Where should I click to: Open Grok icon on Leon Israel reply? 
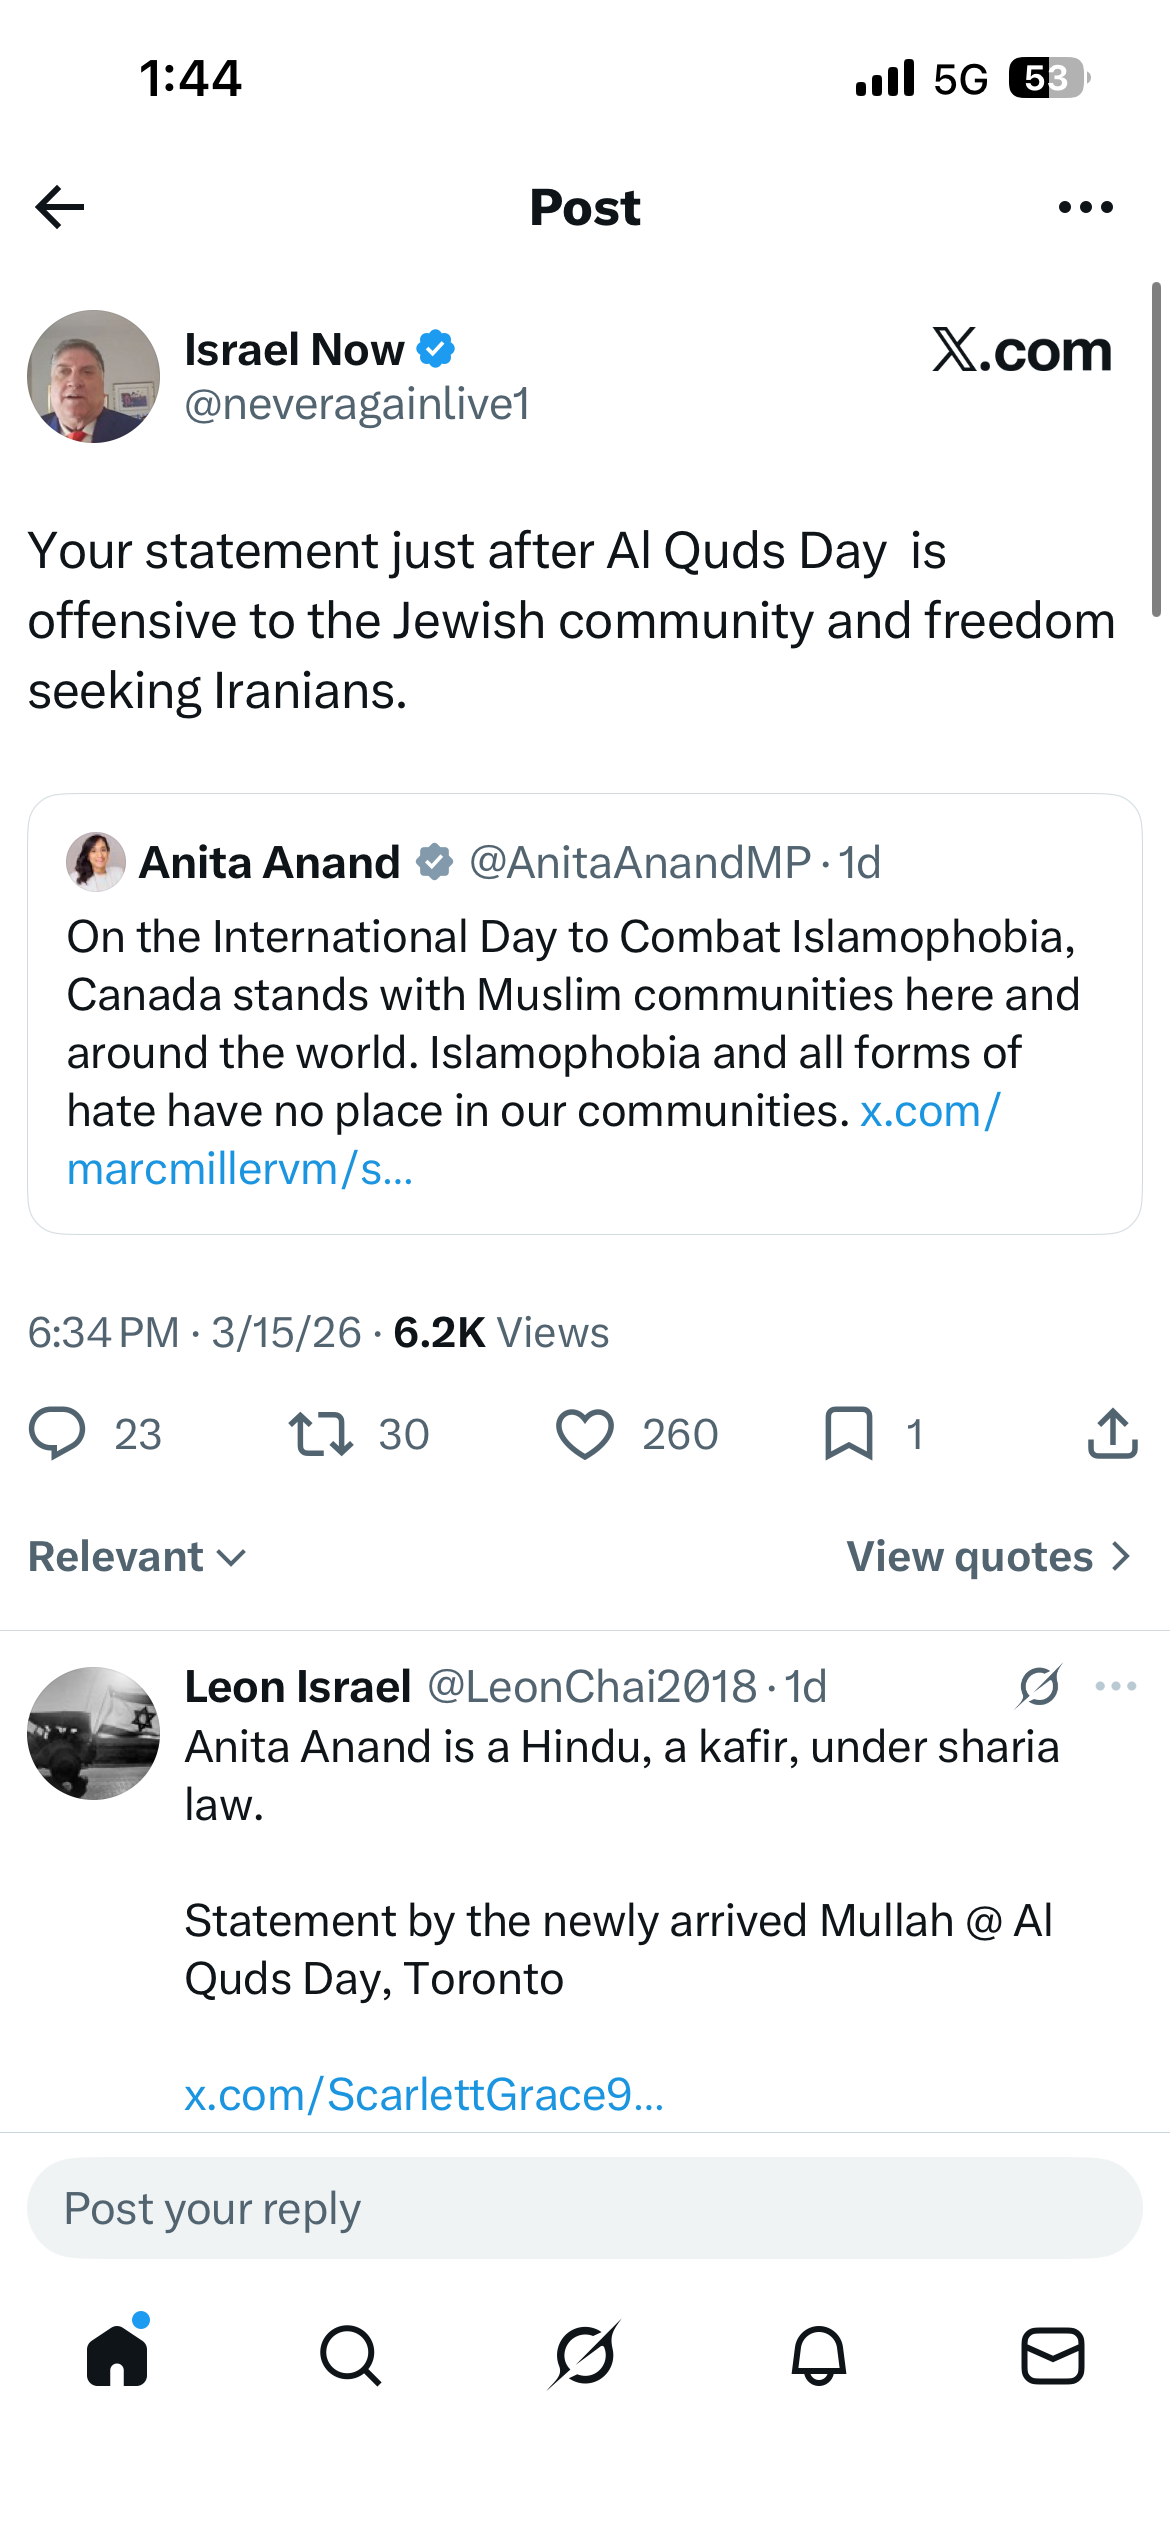(1040, 1686)
